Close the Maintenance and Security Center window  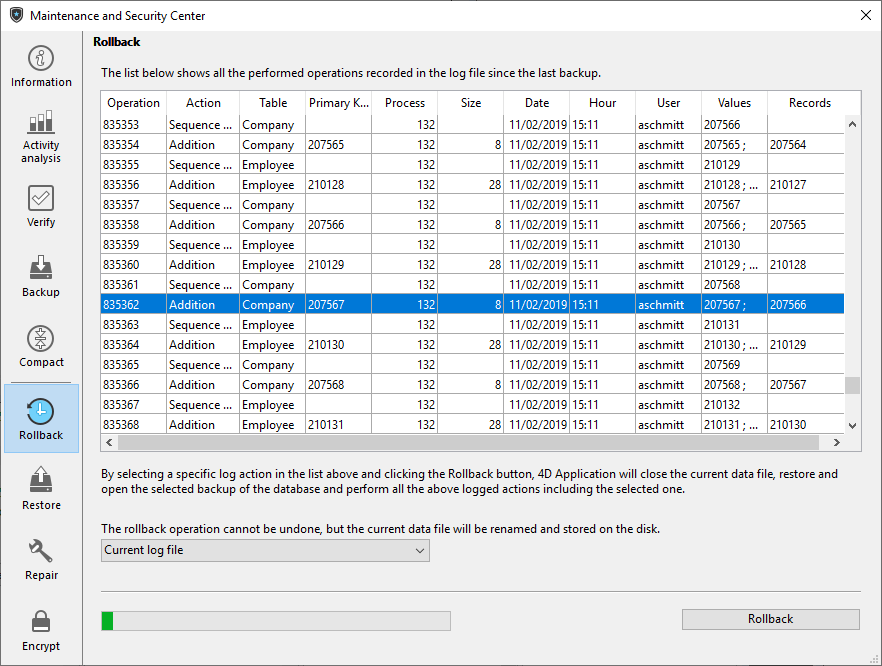[865, 15]
